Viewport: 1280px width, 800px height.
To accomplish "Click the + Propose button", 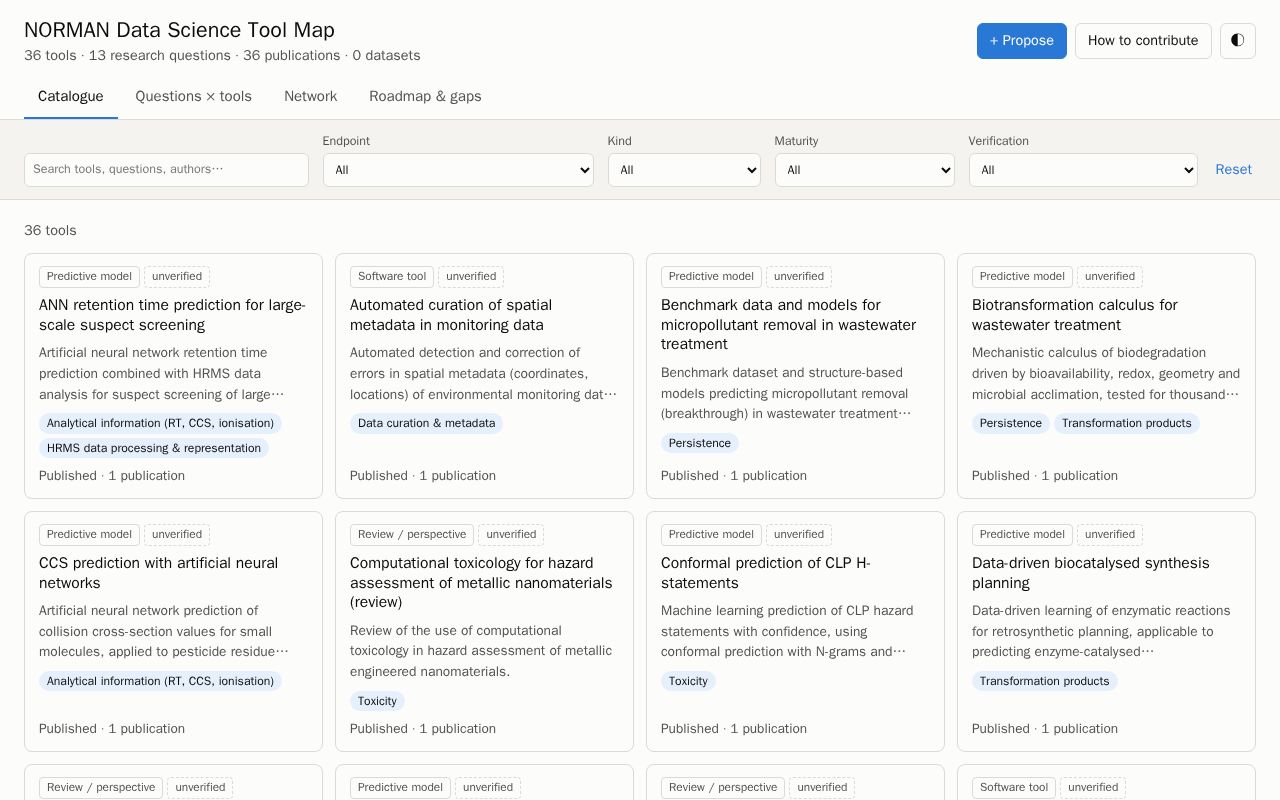I will click(1022, 41).
